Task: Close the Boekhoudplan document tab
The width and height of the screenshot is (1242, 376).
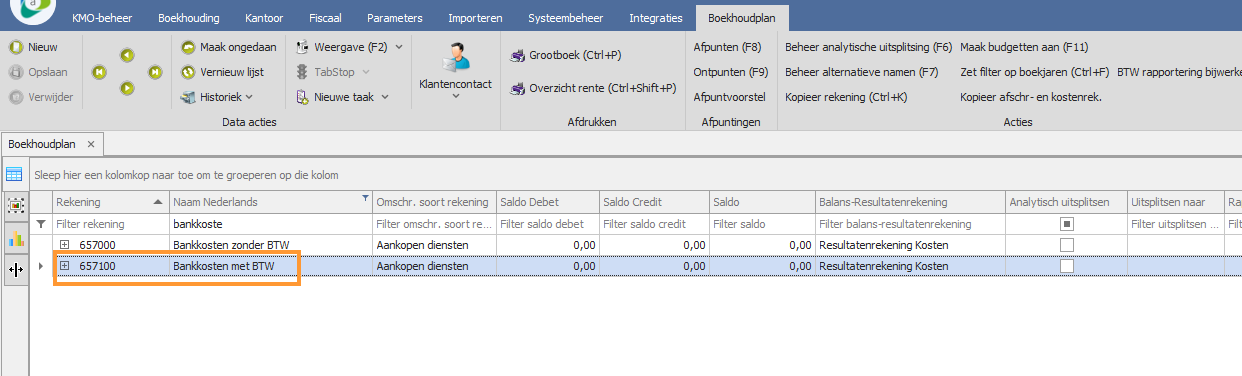Action: (x=90, y=144)
